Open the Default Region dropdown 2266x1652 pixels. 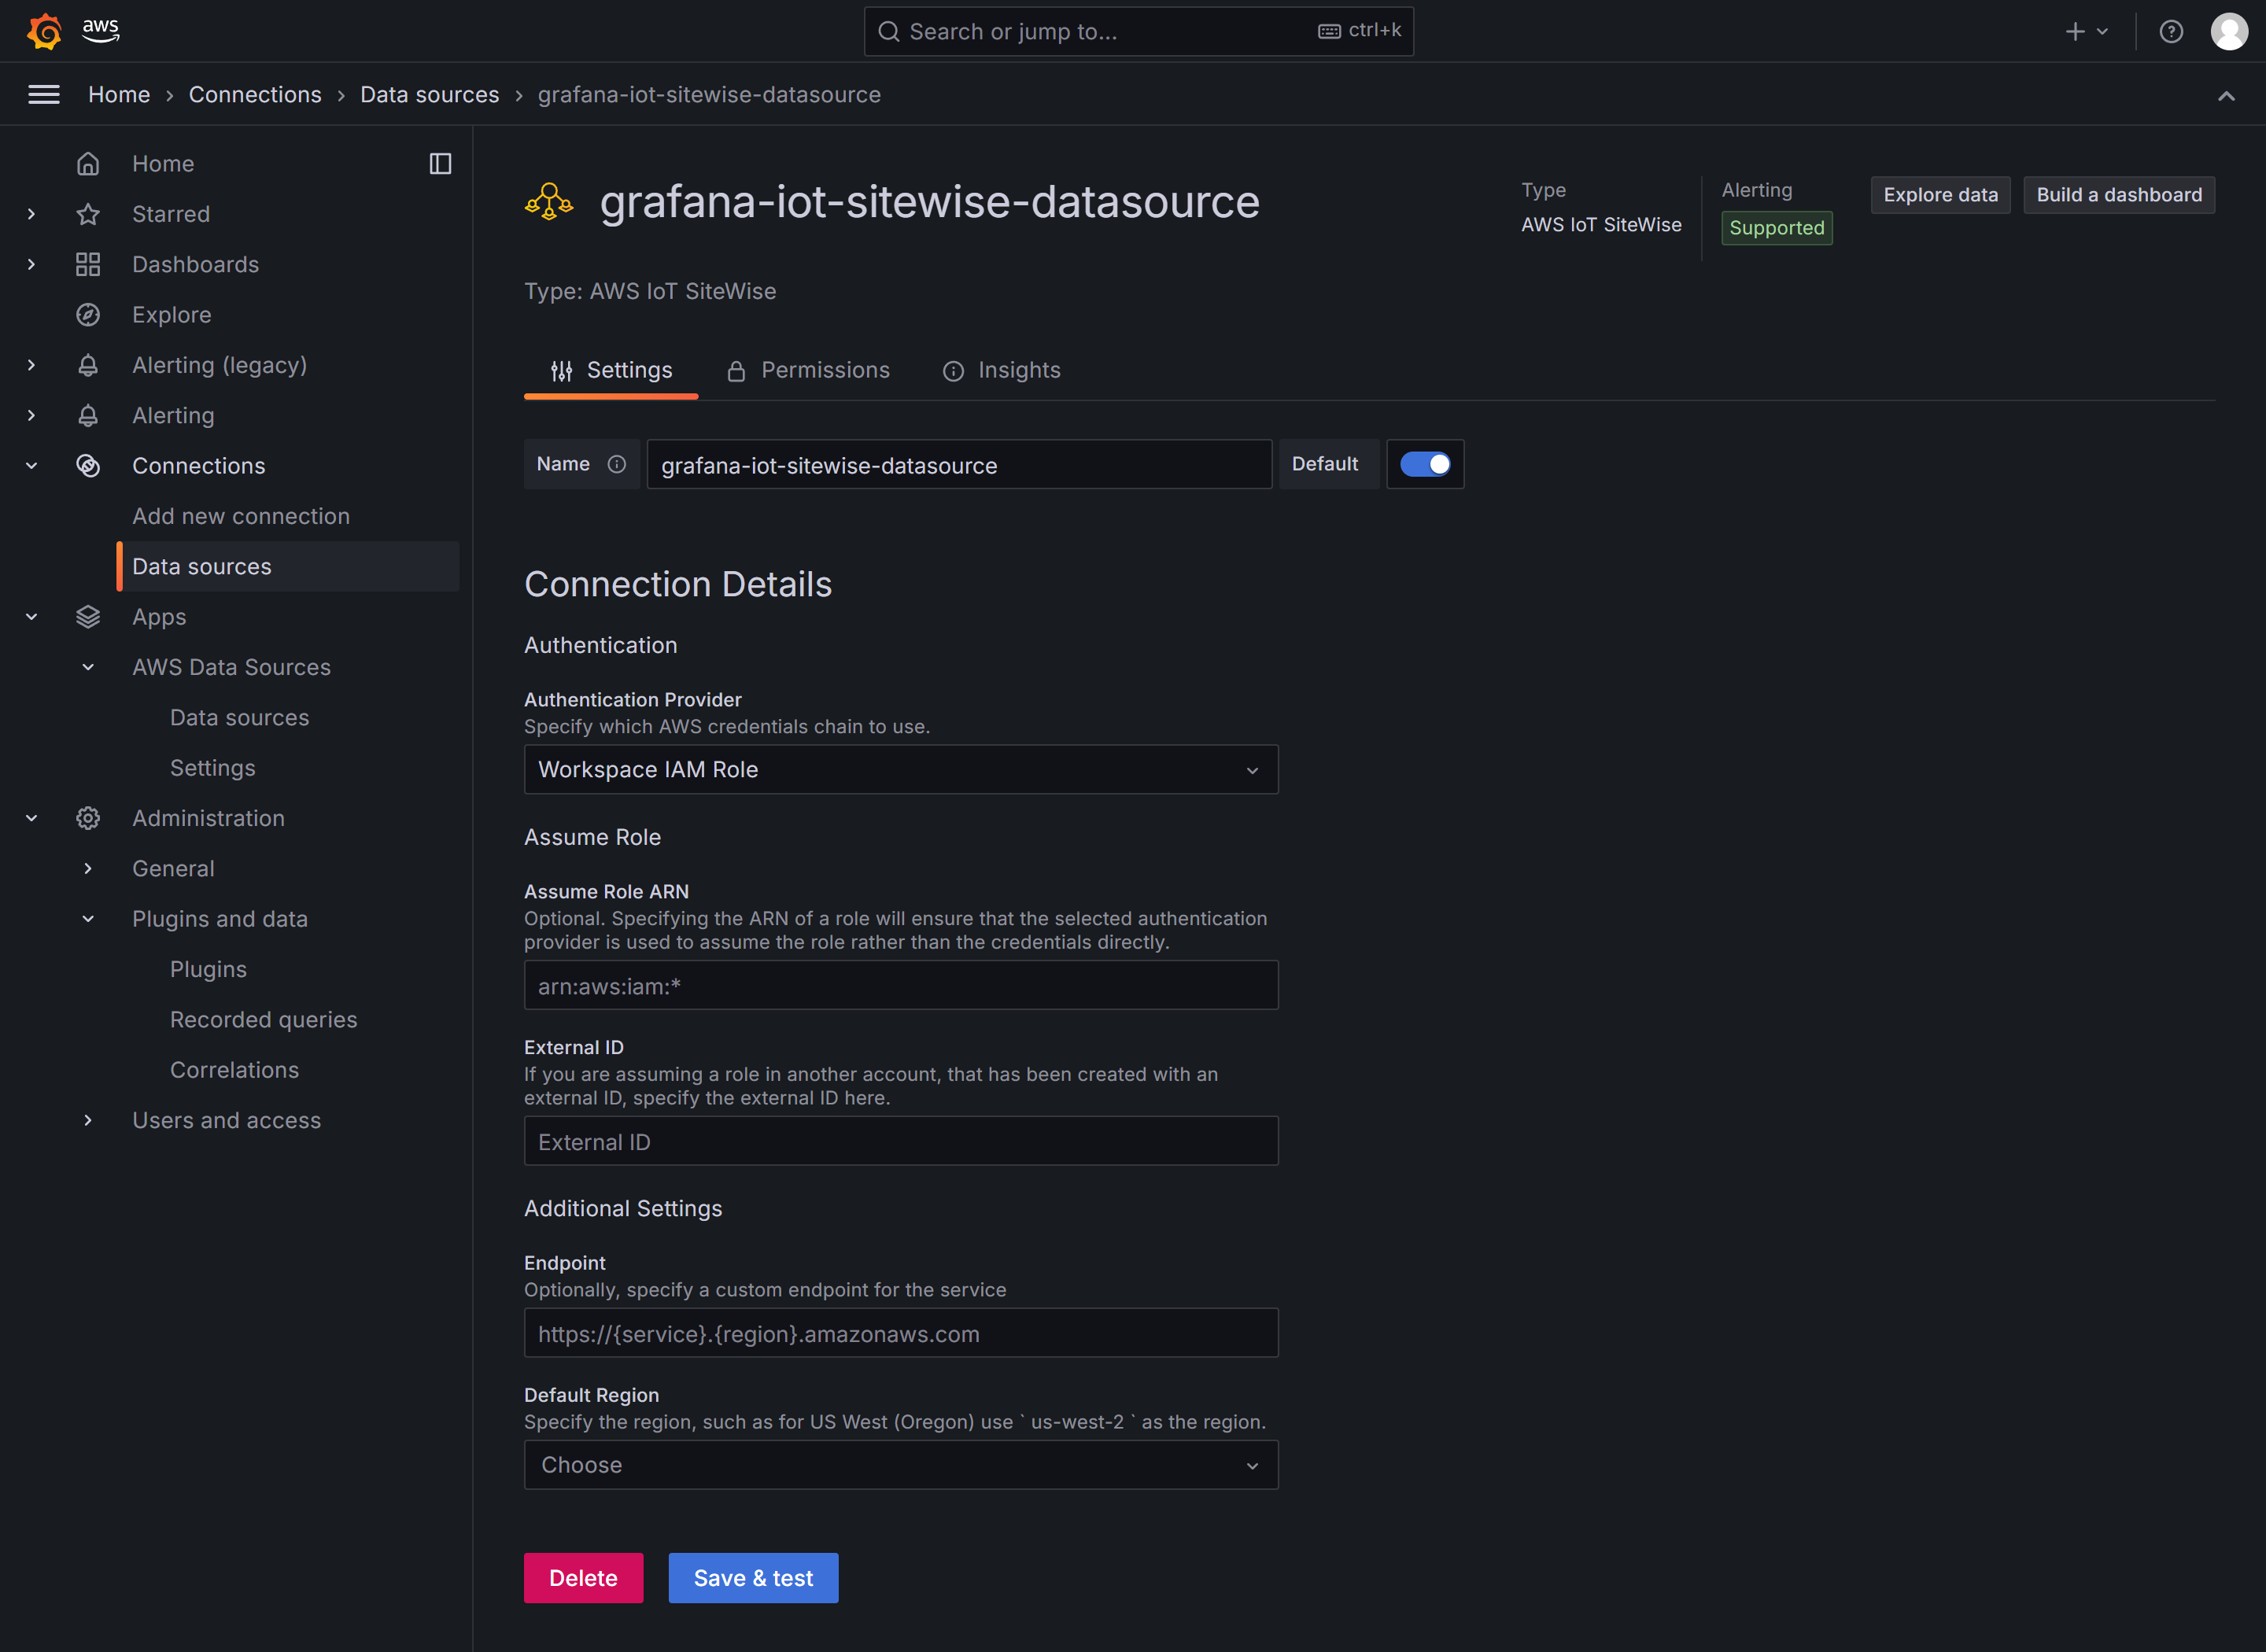point(901,1465)
